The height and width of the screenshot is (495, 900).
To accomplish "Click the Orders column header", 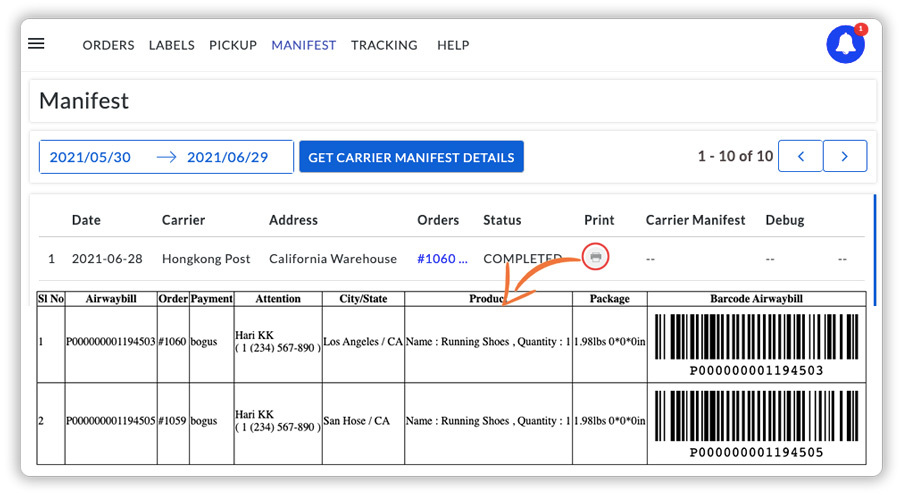I will click(x=438, y=220).
